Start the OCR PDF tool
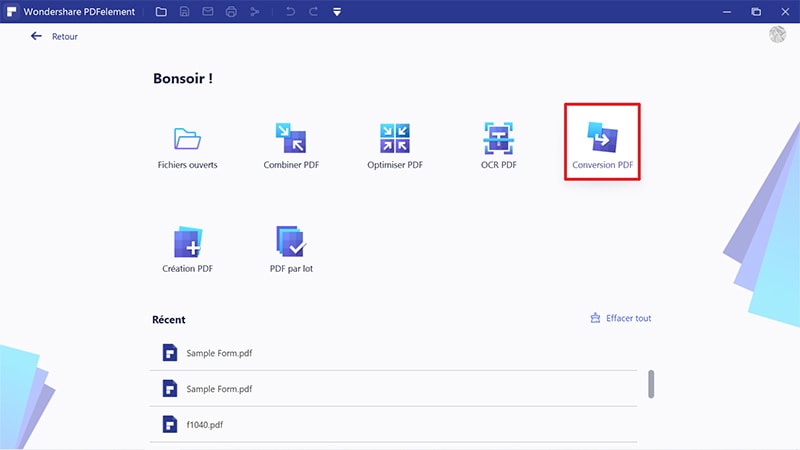 (x=498, y=146)
